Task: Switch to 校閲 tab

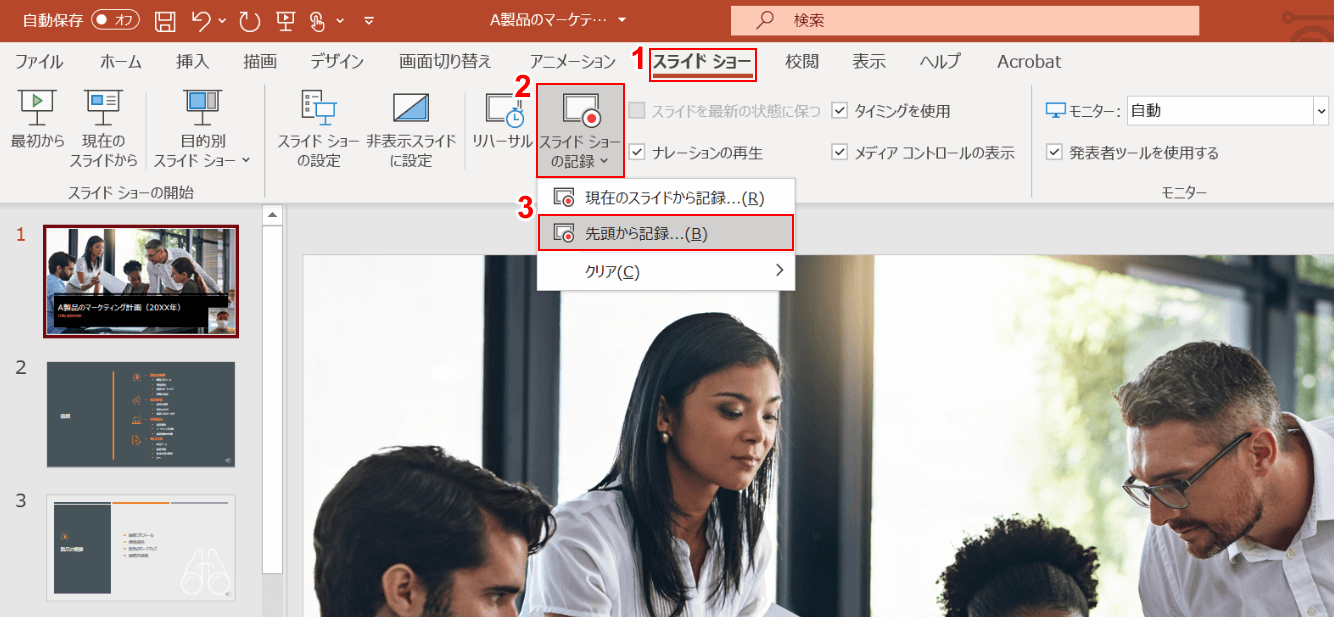Action: [x=802, y=62]
